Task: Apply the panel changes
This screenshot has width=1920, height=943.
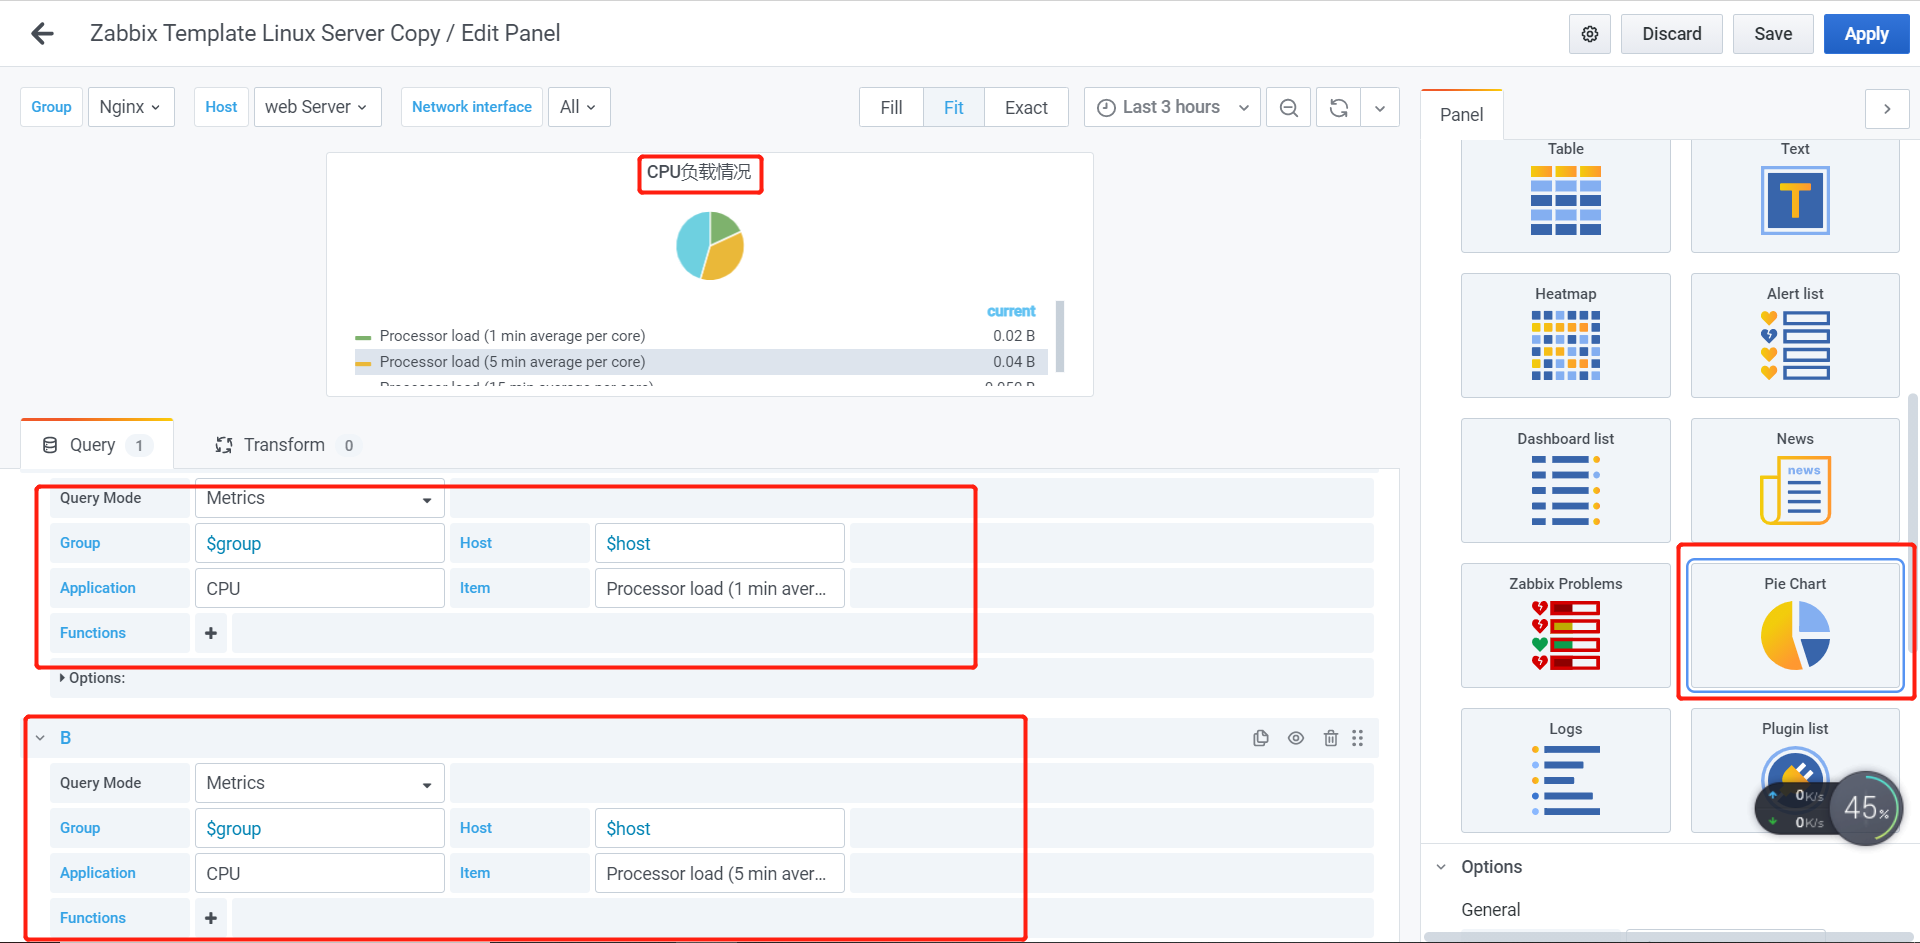Action: pyautogui.click(x=1866, y=34)
